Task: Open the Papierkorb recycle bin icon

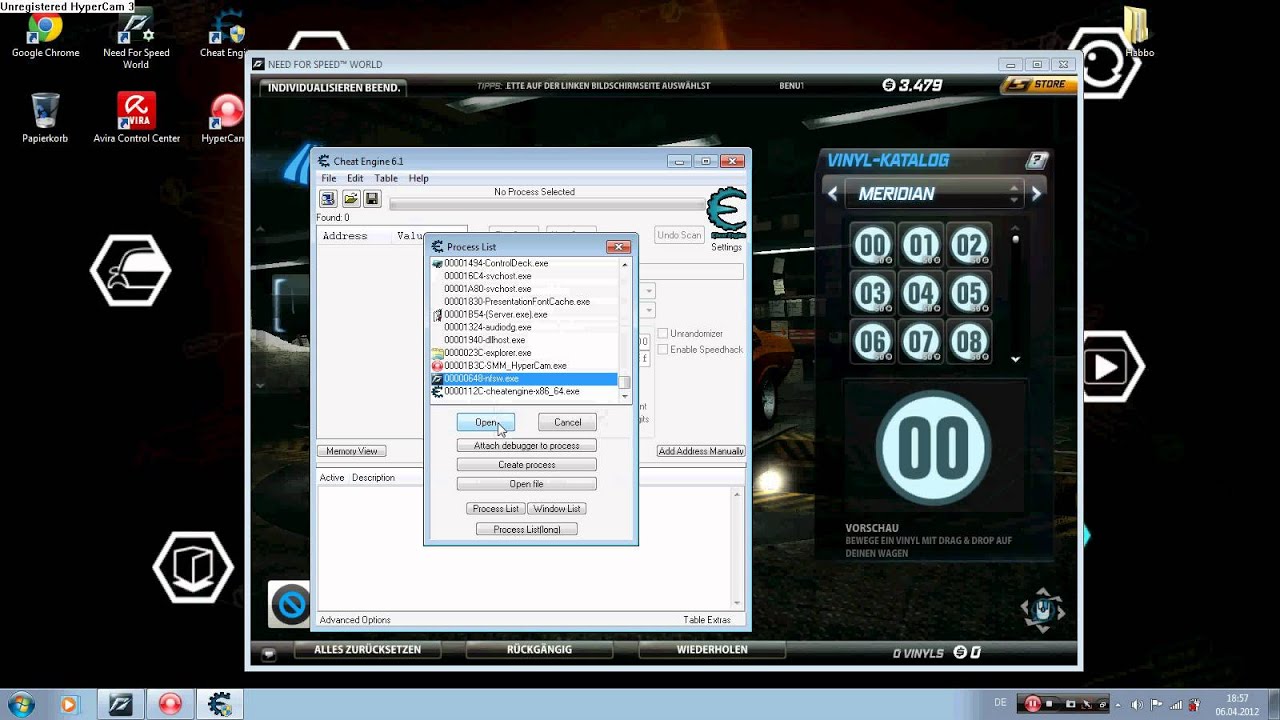Action: pyautogui.click(x=45, y=118)
